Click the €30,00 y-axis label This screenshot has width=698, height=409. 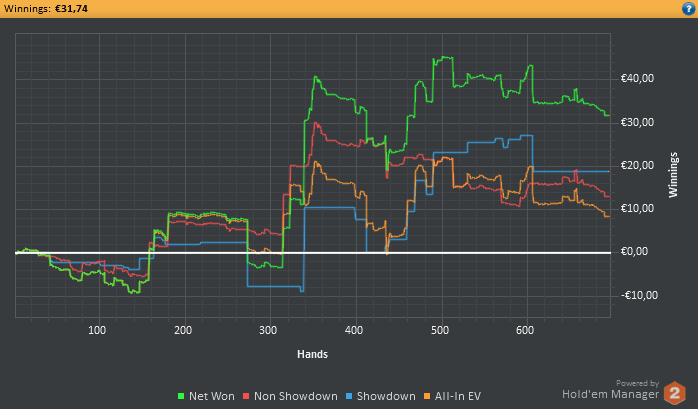coord(637,122)
